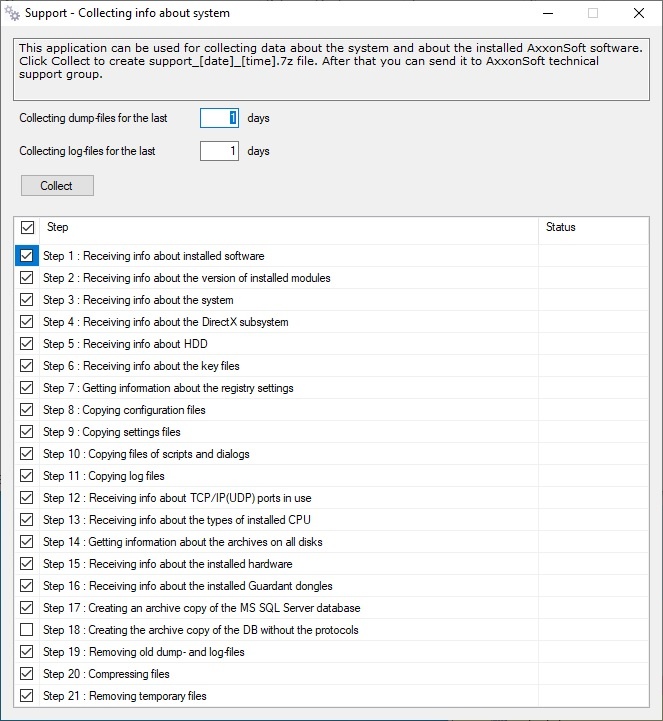Viewport: 663px width, 721px height.
Task: Toggle Step 20 Compressing files checkbox
Action: [27, 674]
